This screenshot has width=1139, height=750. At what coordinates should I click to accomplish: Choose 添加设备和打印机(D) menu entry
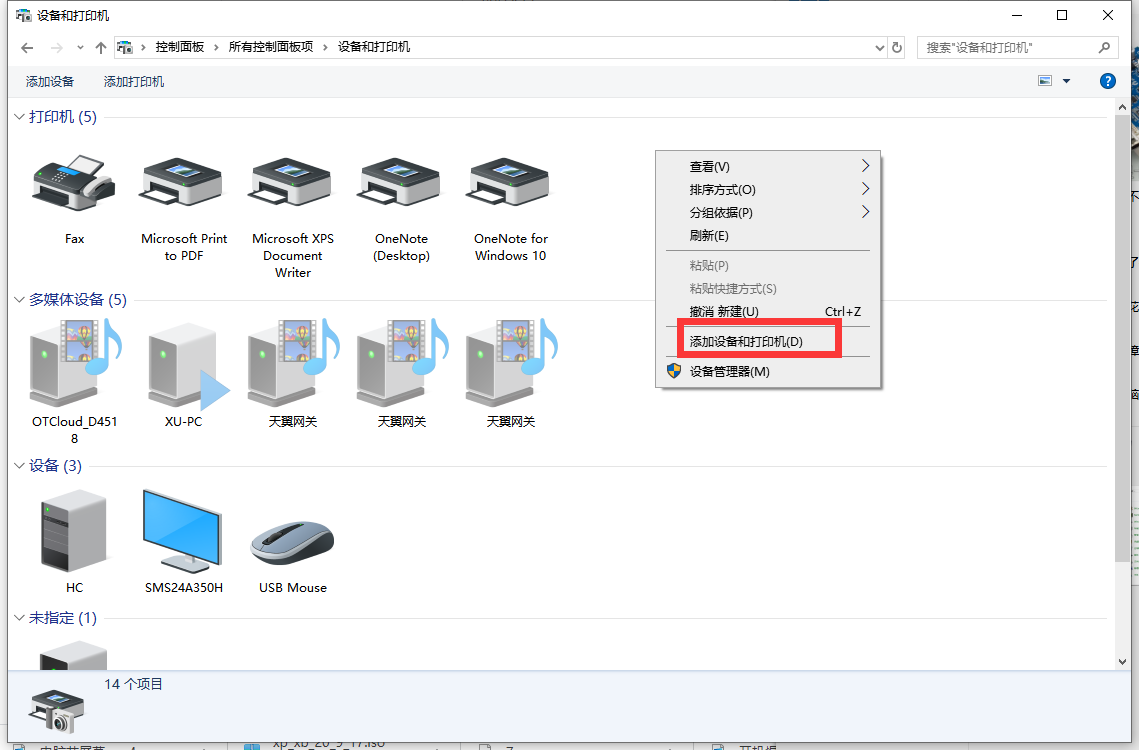click(x=768, y=342)
